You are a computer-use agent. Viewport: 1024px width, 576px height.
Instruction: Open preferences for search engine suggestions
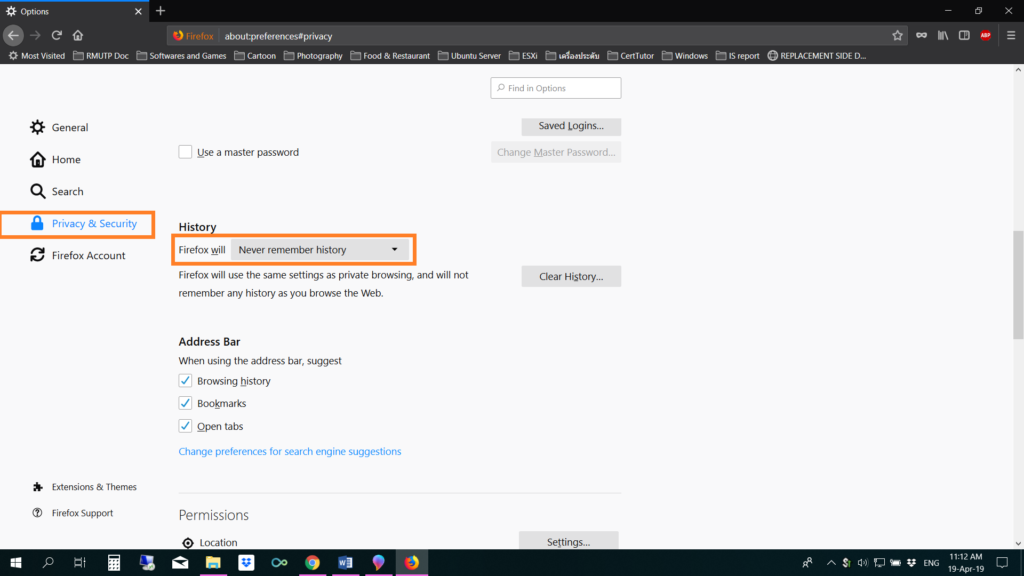[289, 451]
